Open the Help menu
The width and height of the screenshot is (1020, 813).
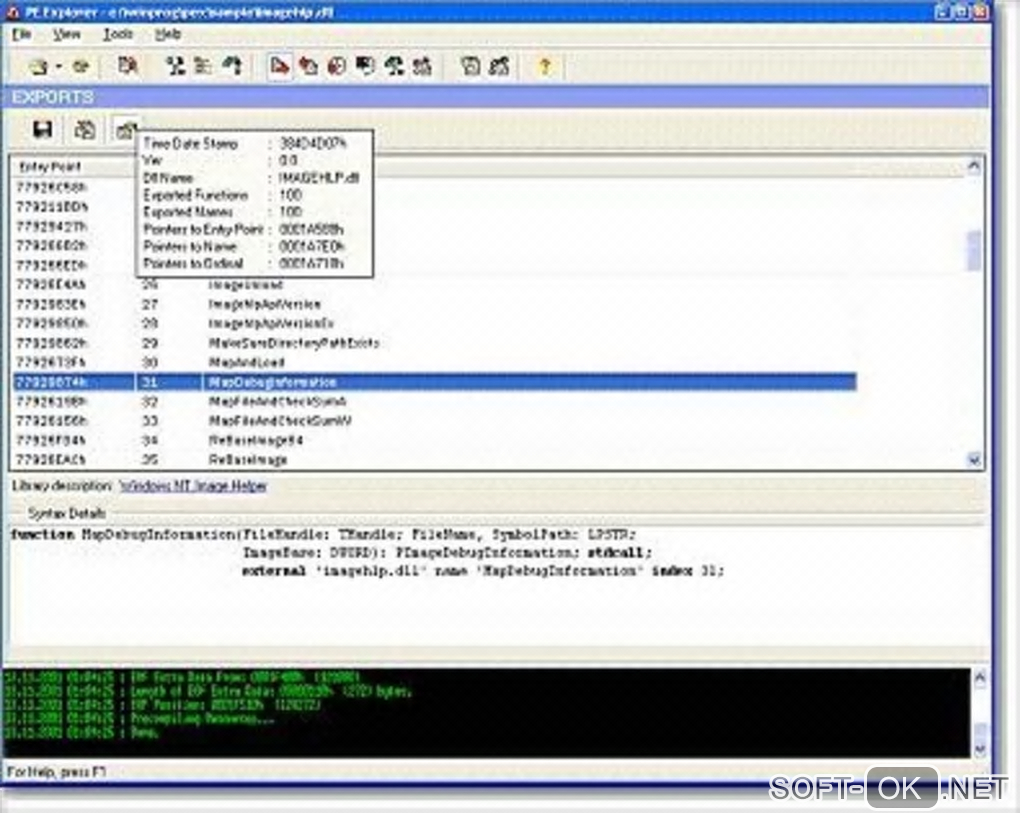point(168,34)
